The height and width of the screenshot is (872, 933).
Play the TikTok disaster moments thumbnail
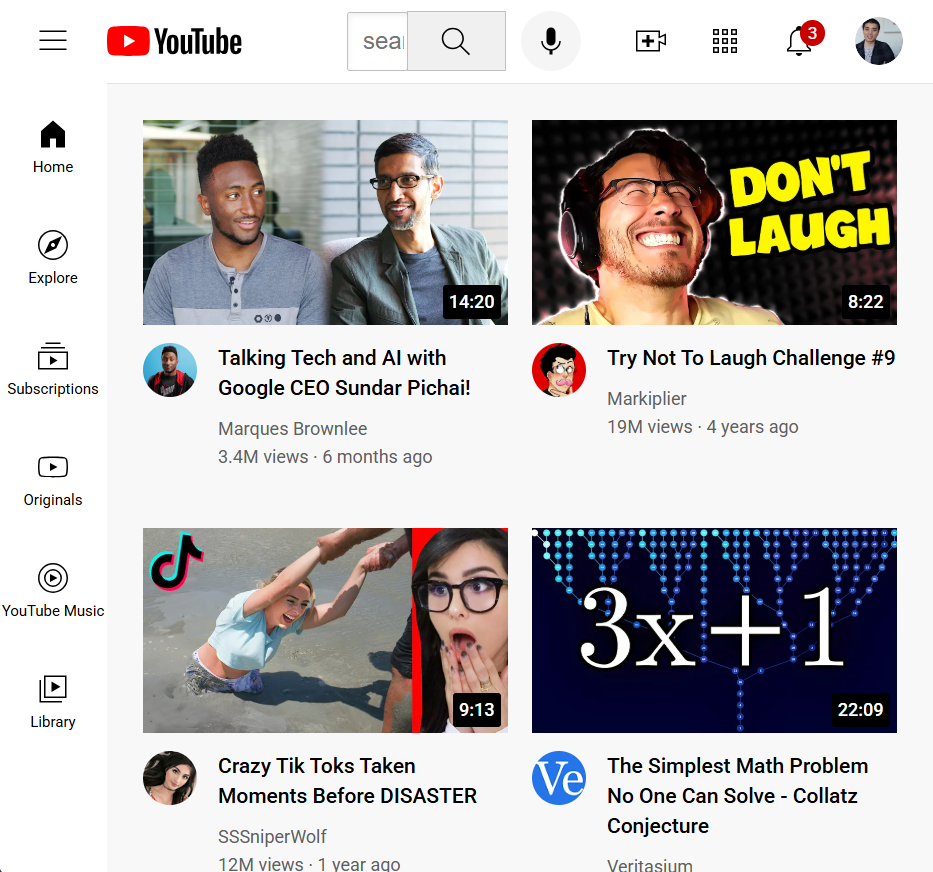pos(325,630)
